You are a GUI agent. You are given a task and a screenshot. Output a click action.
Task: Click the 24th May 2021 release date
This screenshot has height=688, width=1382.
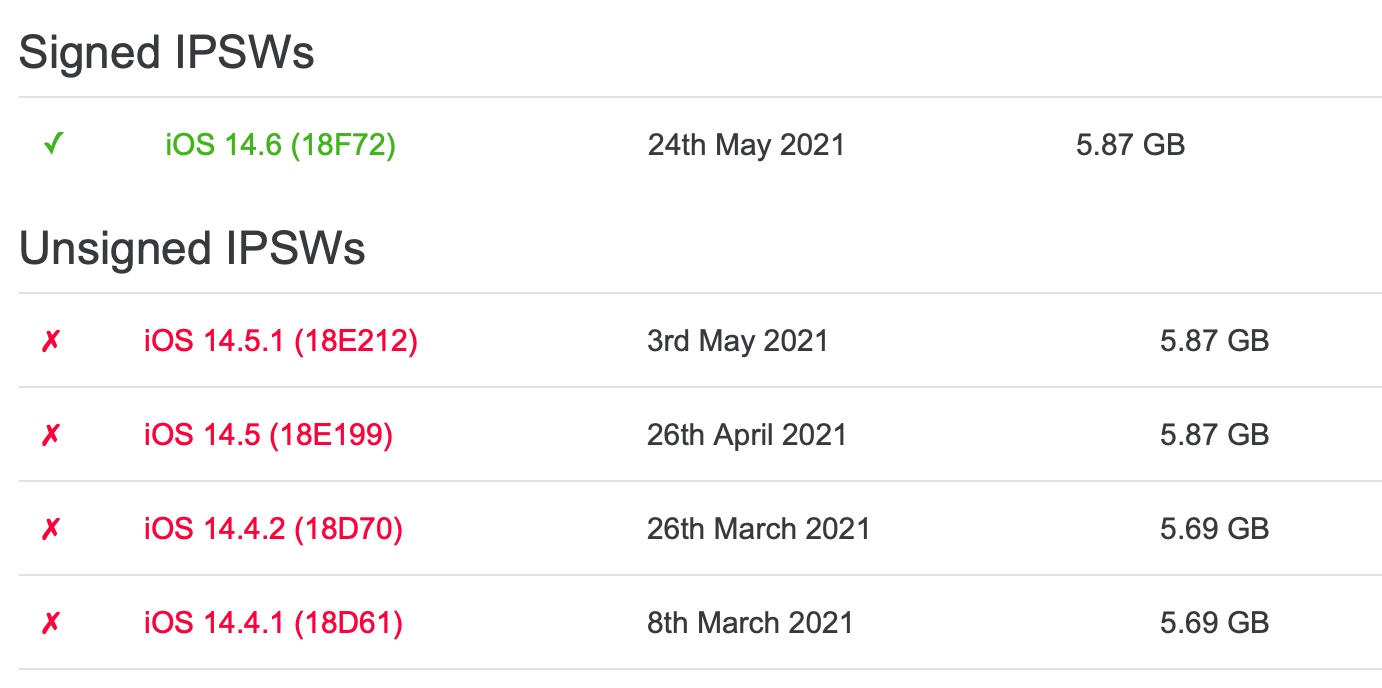746,145
